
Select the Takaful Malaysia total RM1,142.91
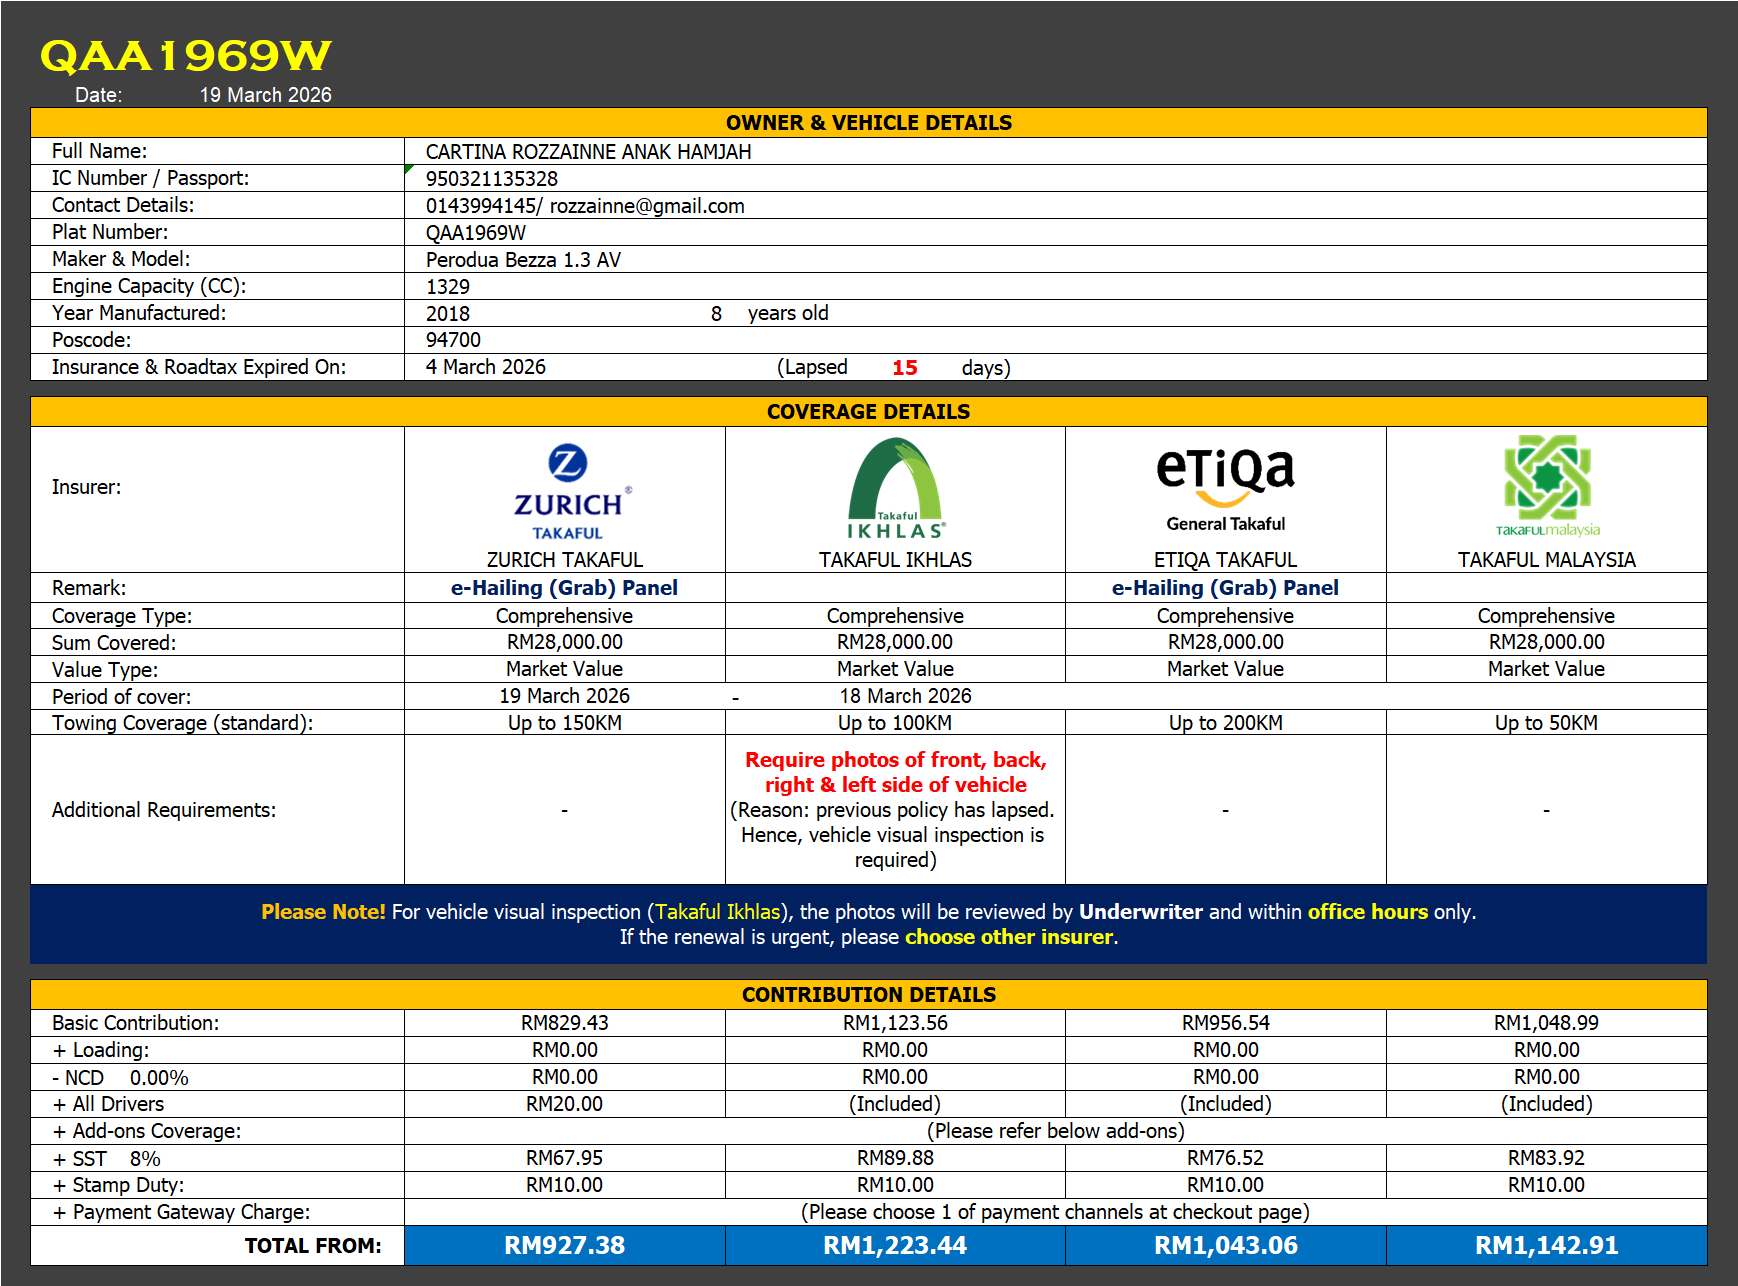click(1546, 1245)
